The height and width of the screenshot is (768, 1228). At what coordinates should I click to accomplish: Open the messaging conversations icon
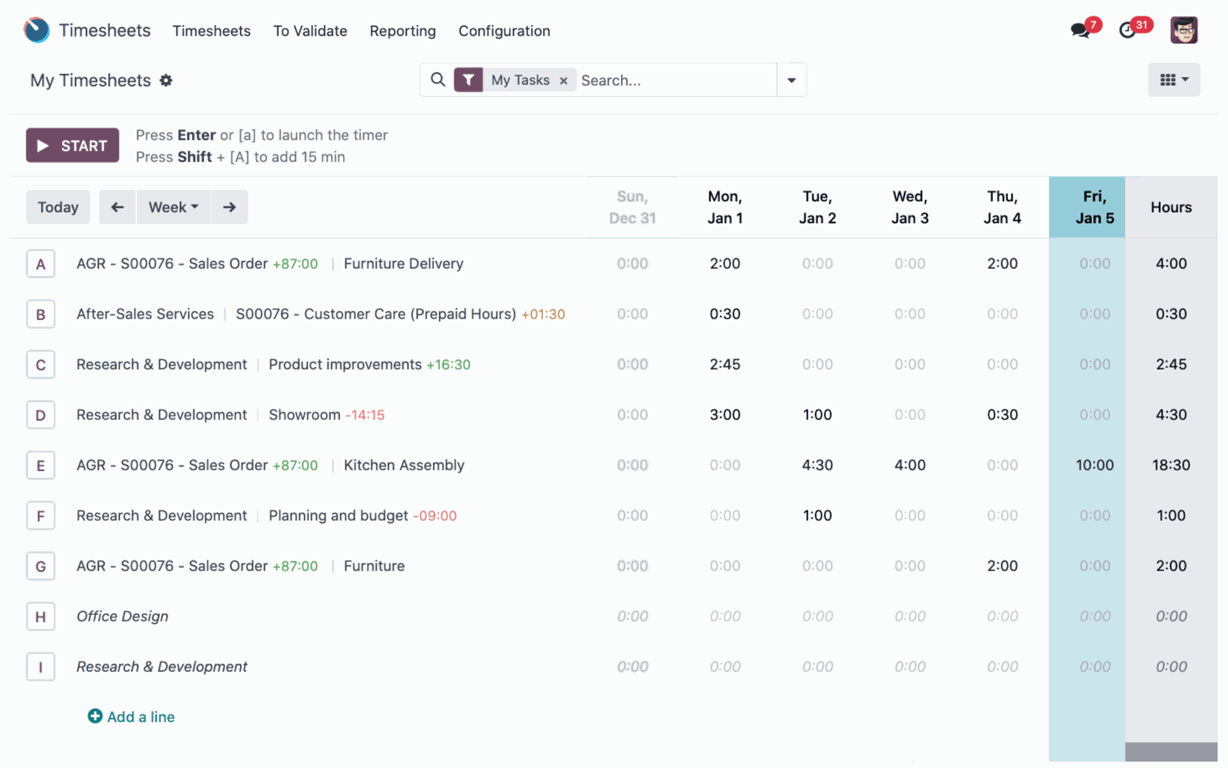pos(1080,29)
